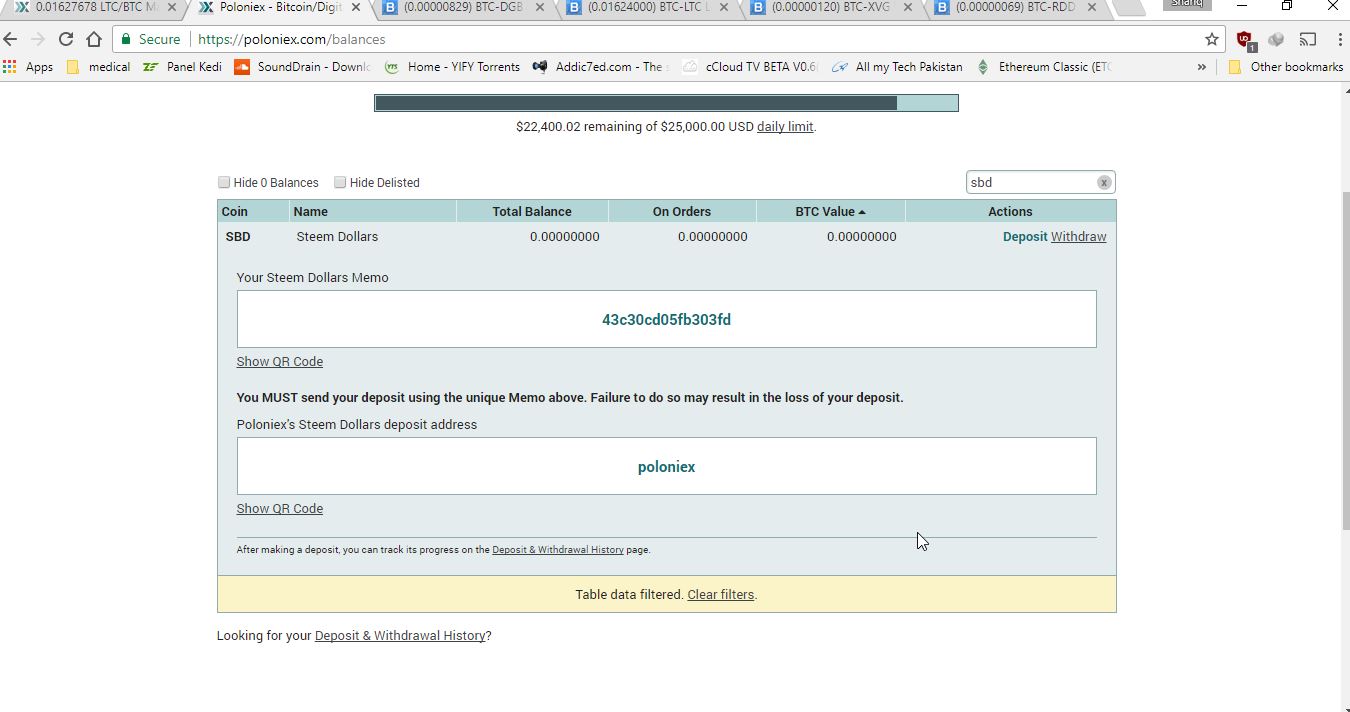This screenshot has width=1350, height=712.
Task: Clear the sbd search with x icon
Action: click(x=1104, y=183)
